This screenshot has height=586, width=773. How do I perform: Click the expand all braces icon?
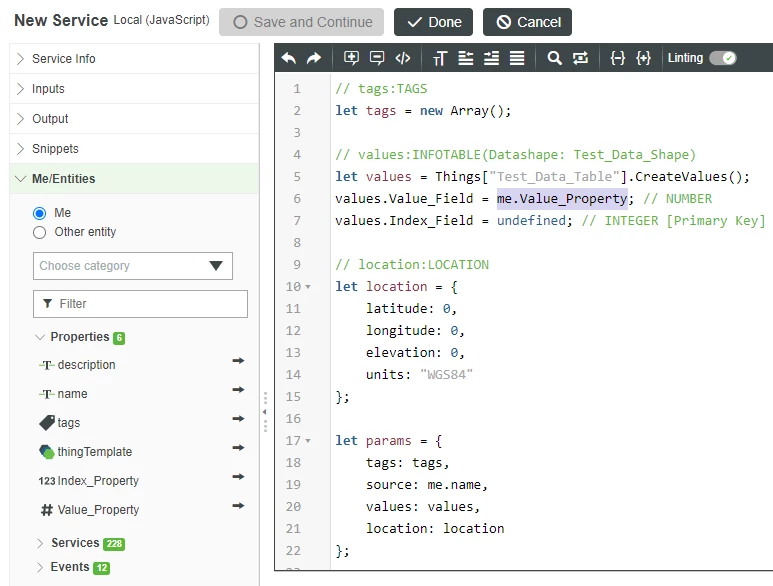coord(643,58)
